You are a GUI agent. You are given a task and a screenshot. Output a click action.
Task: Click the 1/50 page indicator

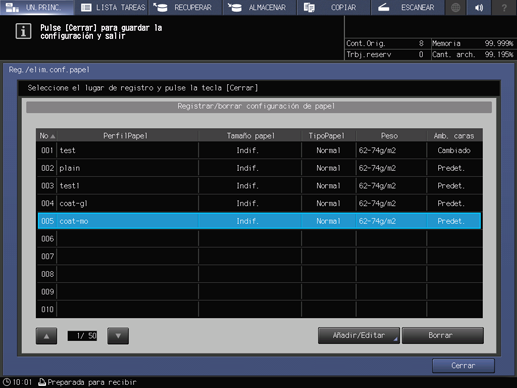pos(82,336)
